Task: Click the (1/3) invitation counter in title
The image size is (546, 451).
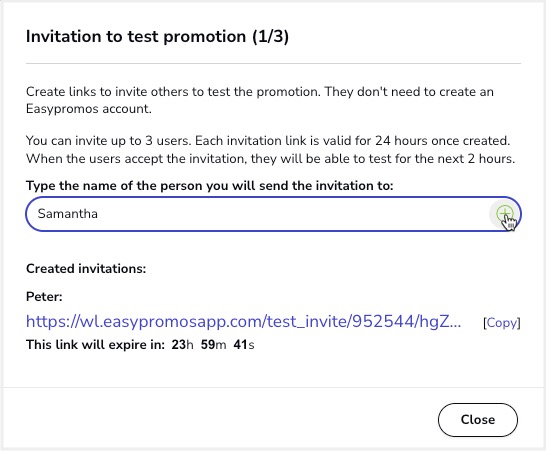Action: [x=271, y=37]
